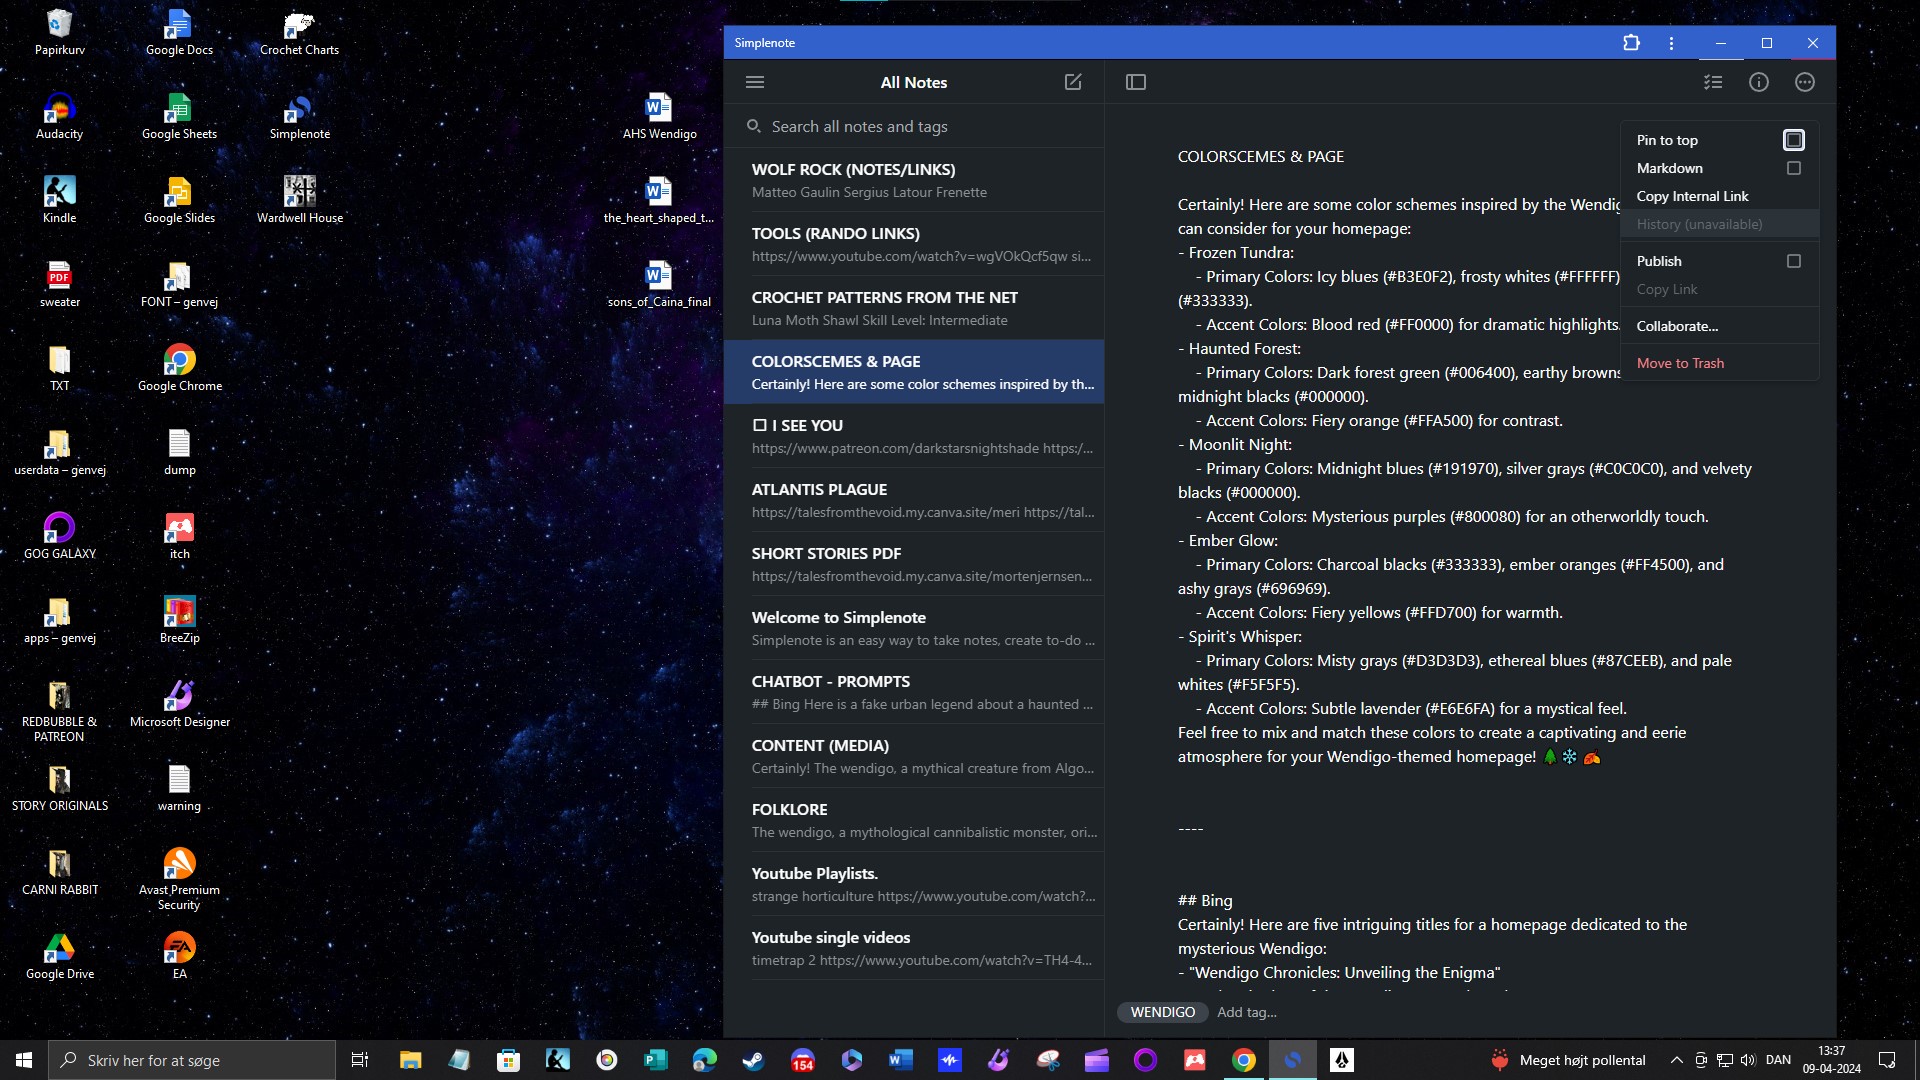Click the note actions ellipsis icon
Screen dimensions: 1920x1080
click(x=1805, y=82)
